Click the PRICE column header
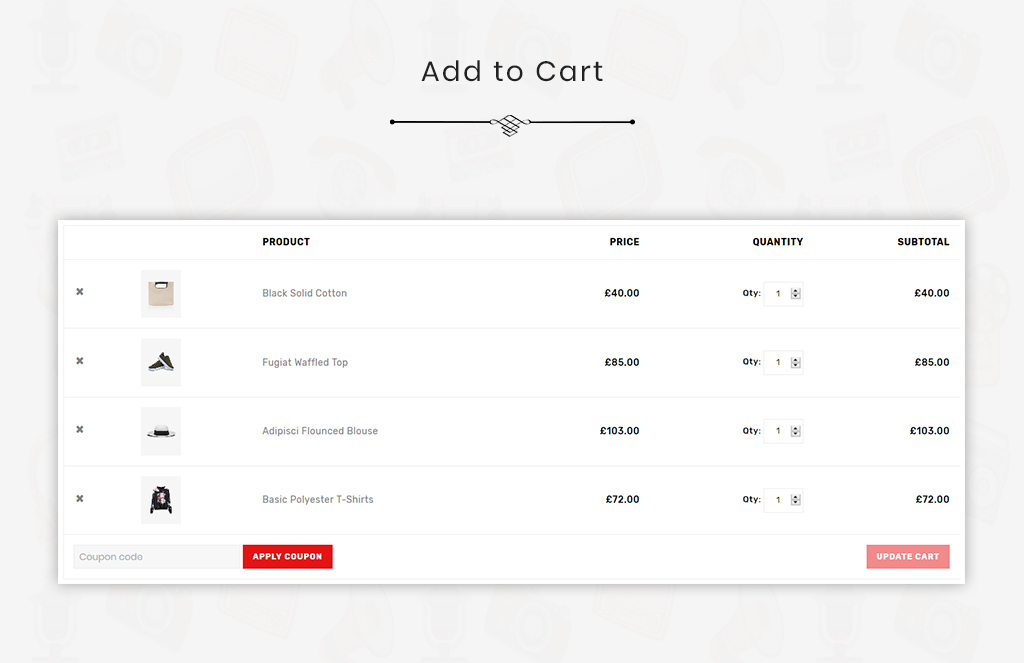Viewport: 1024px width, 663px height. (624, 242)
